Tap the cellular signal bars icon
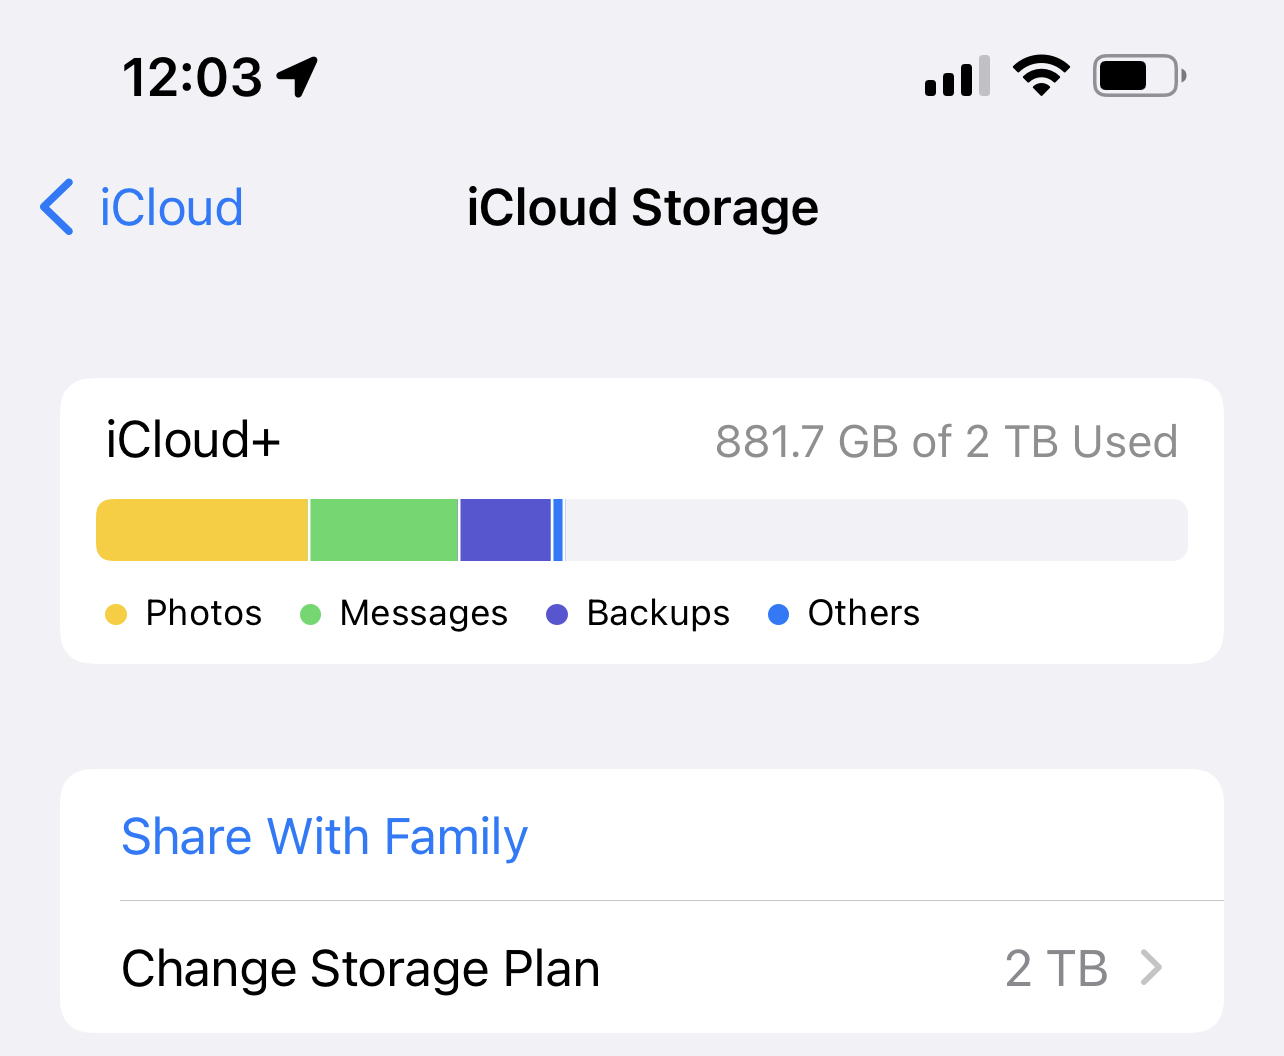 [957, 76]
